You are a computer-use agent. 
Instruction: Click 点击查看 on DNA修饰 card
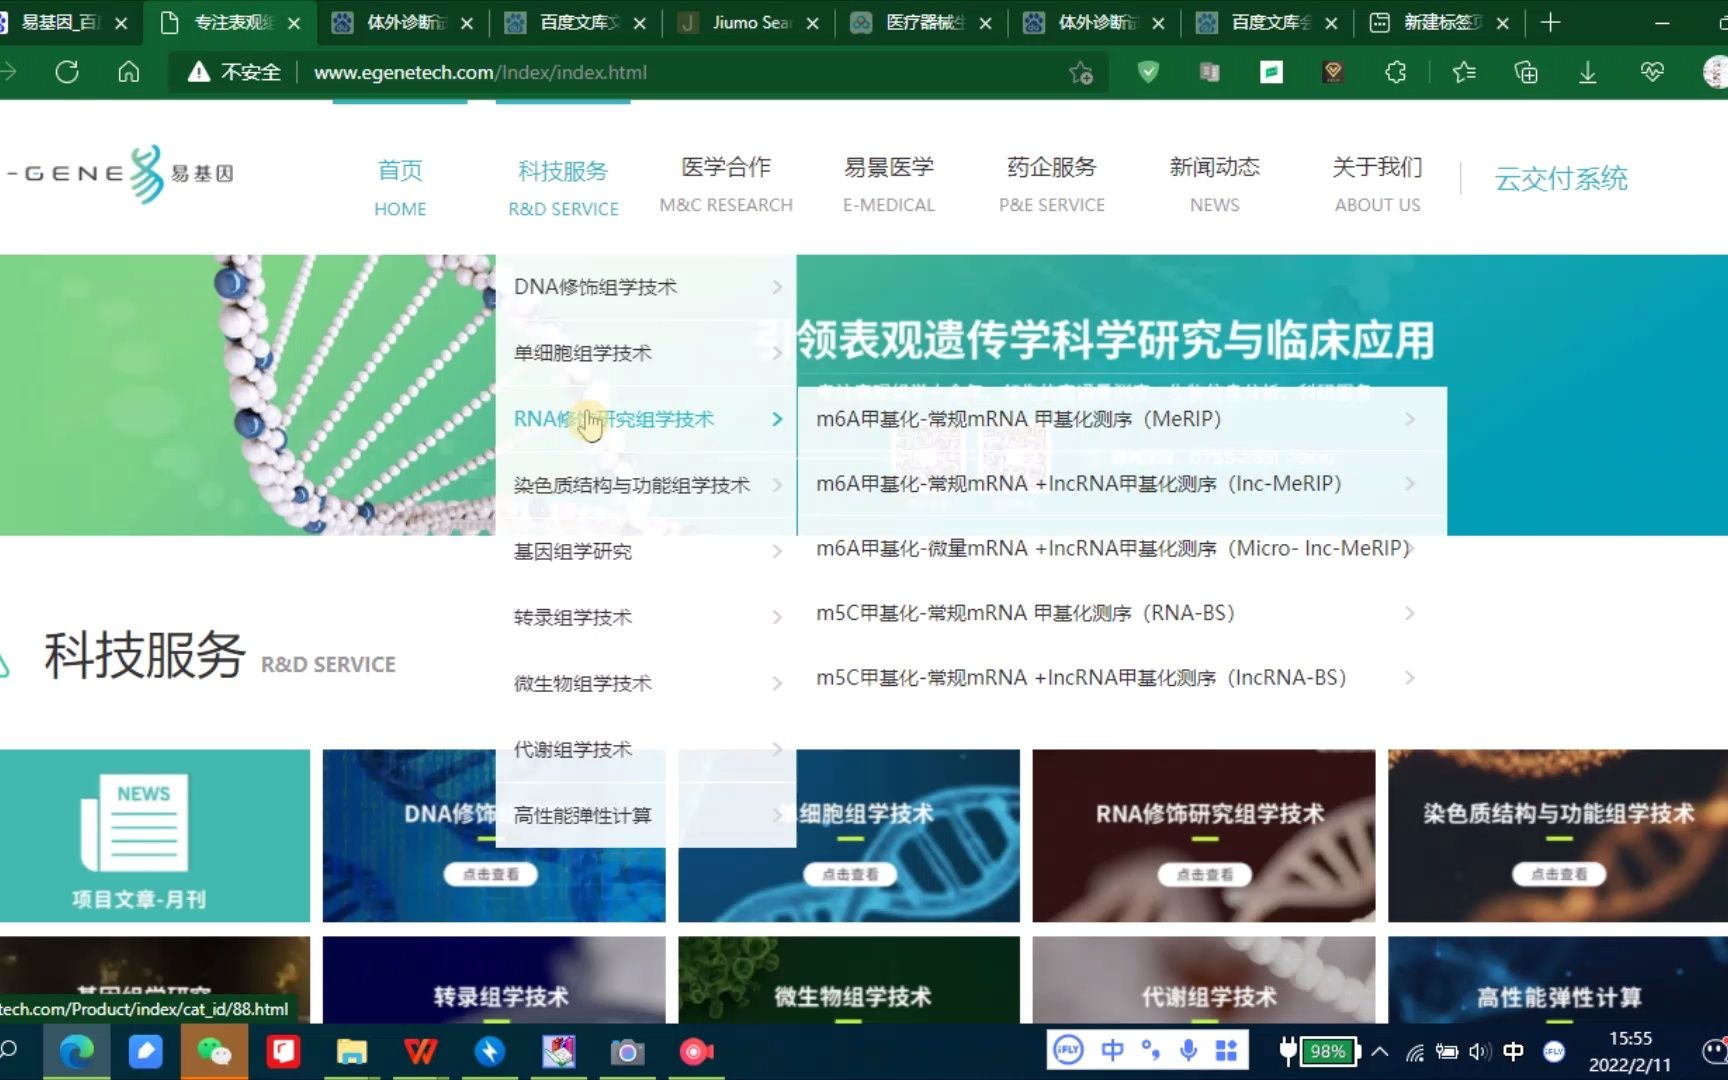point(490,874)
